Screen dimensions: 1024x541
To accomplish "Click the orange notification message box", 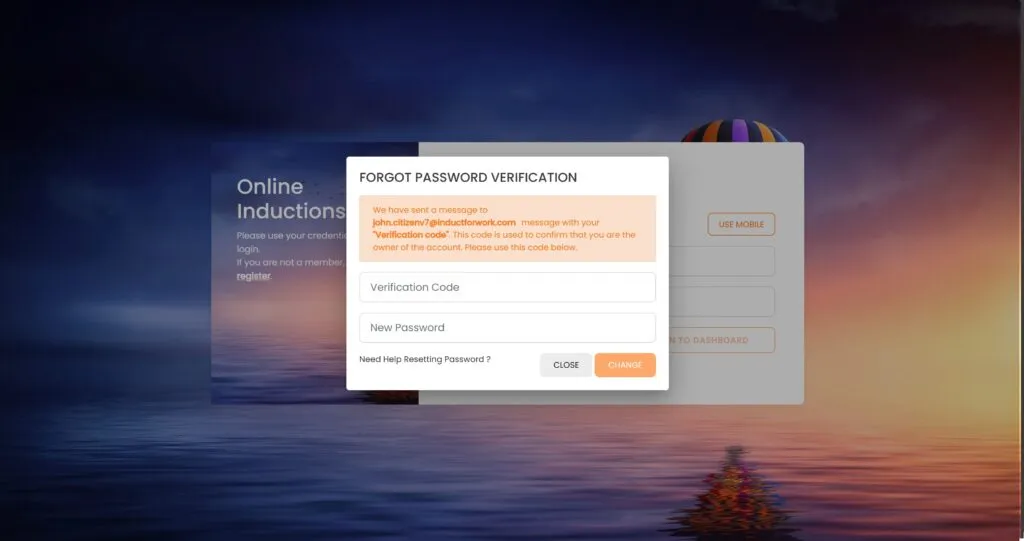I will pos(507,229).
